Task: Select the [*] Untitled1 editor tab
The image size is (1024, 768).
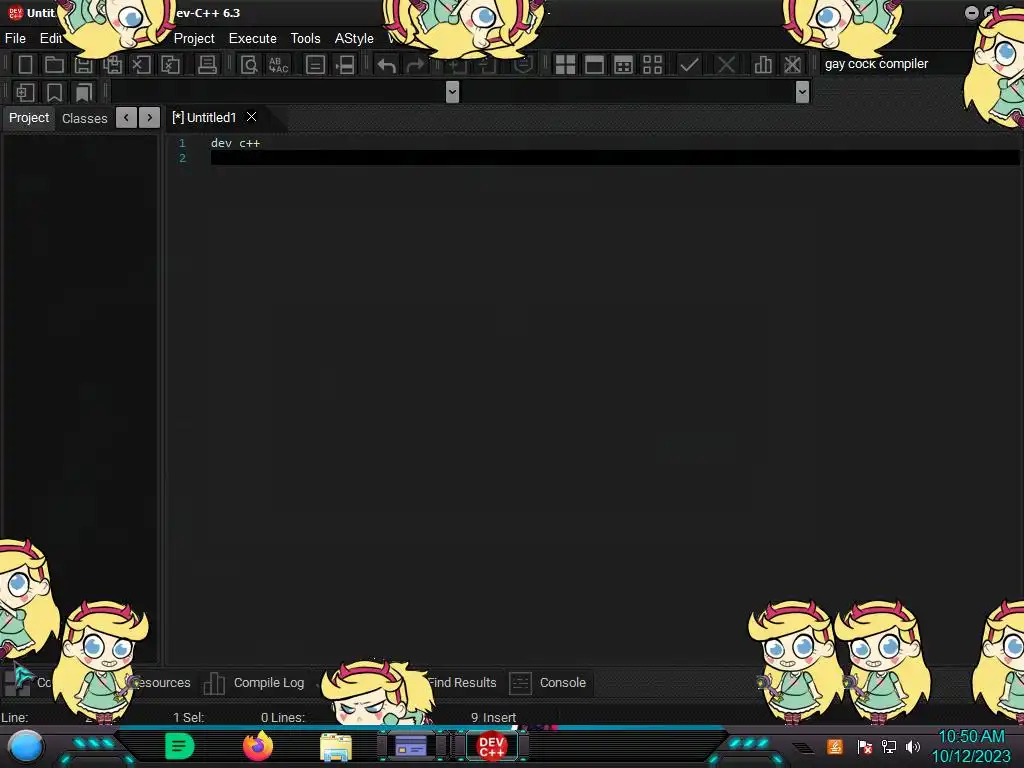Action: tap(204, 118)
